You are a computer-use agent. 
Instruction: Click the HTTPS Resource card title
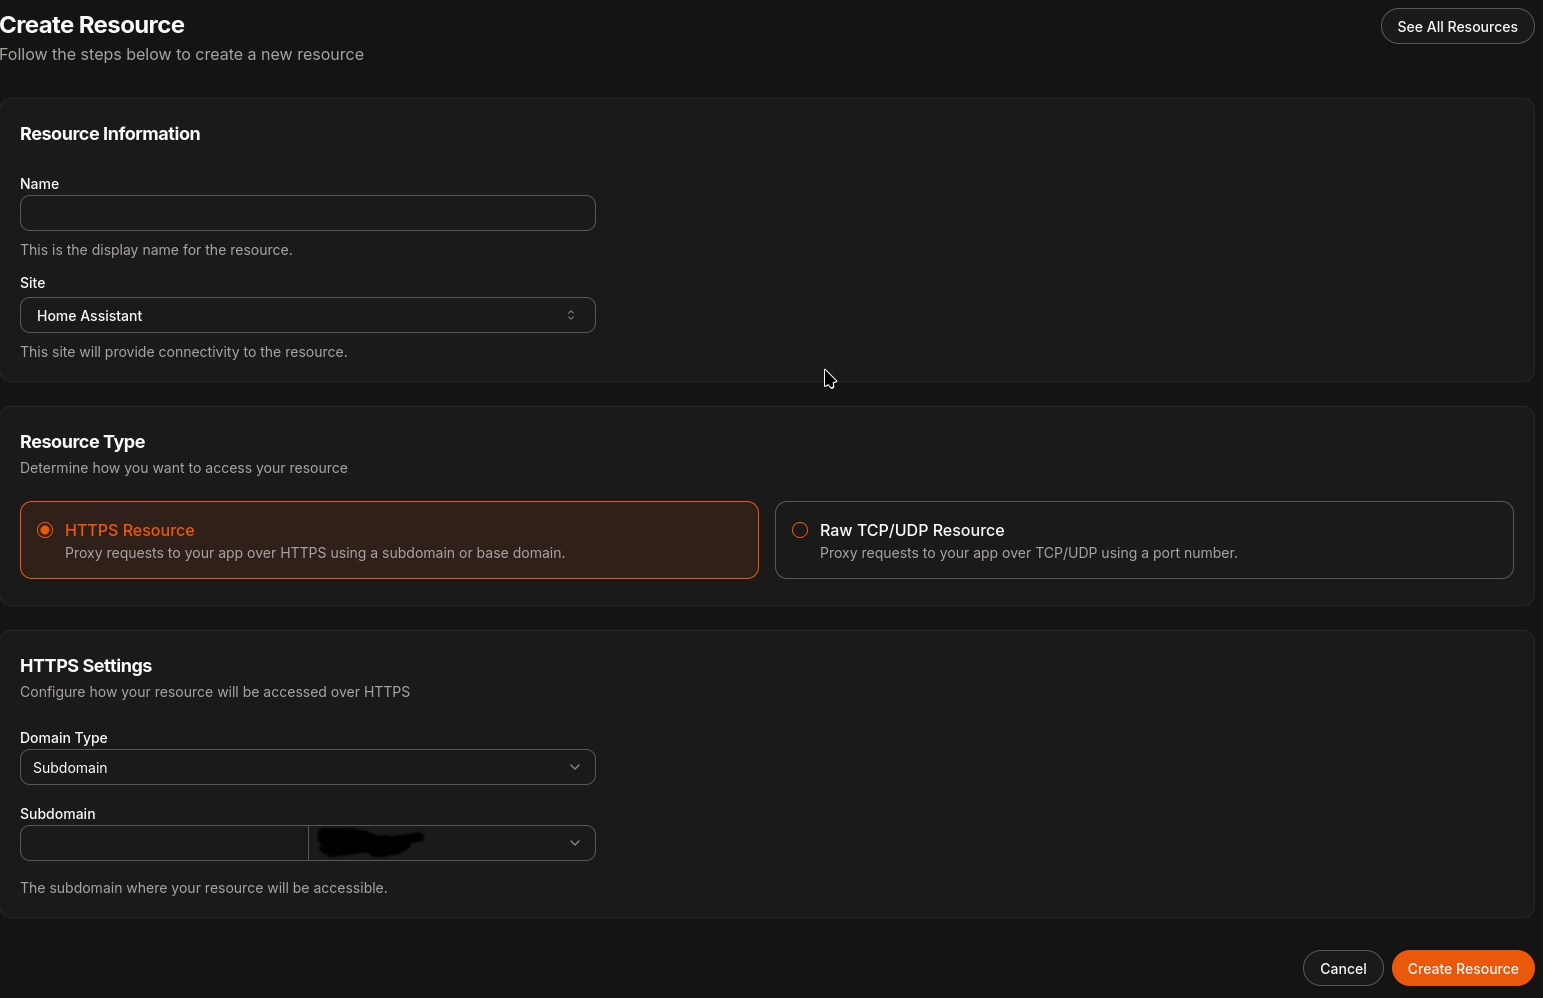pyautogui.click(x=130, y=530)
